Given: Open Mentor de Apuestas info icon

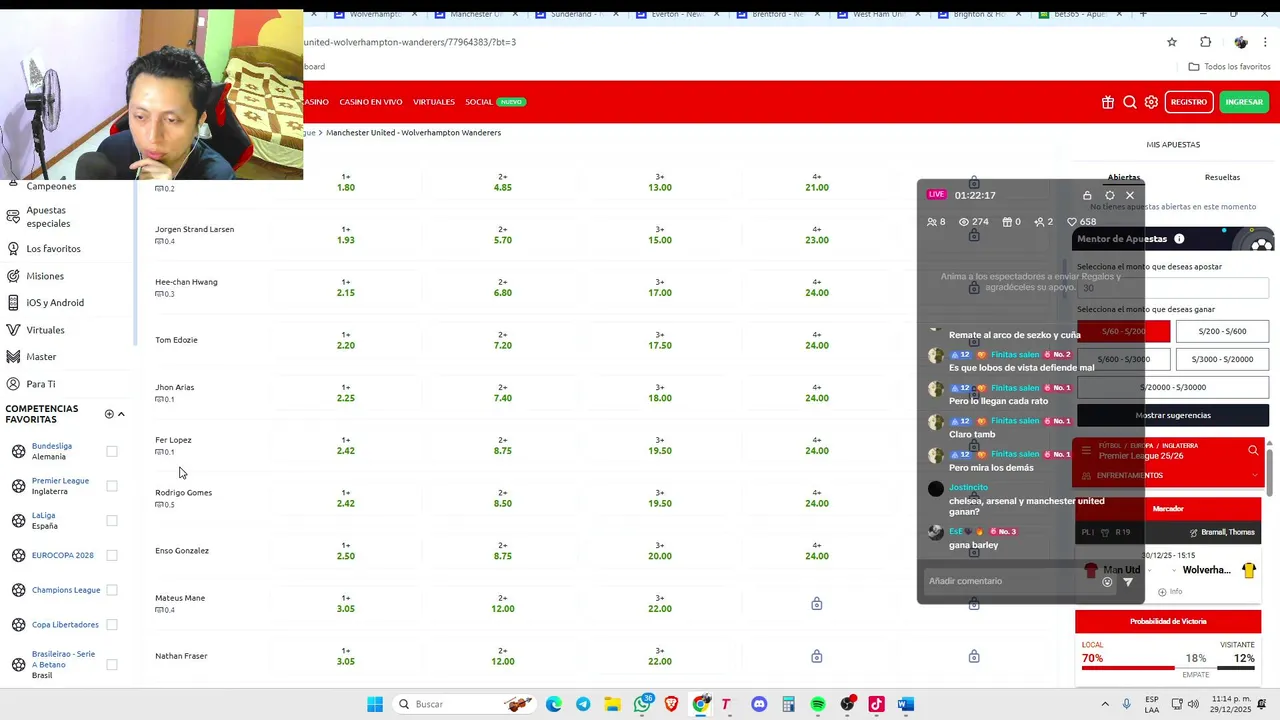Looking at the screenshot, I should 1179,239.
